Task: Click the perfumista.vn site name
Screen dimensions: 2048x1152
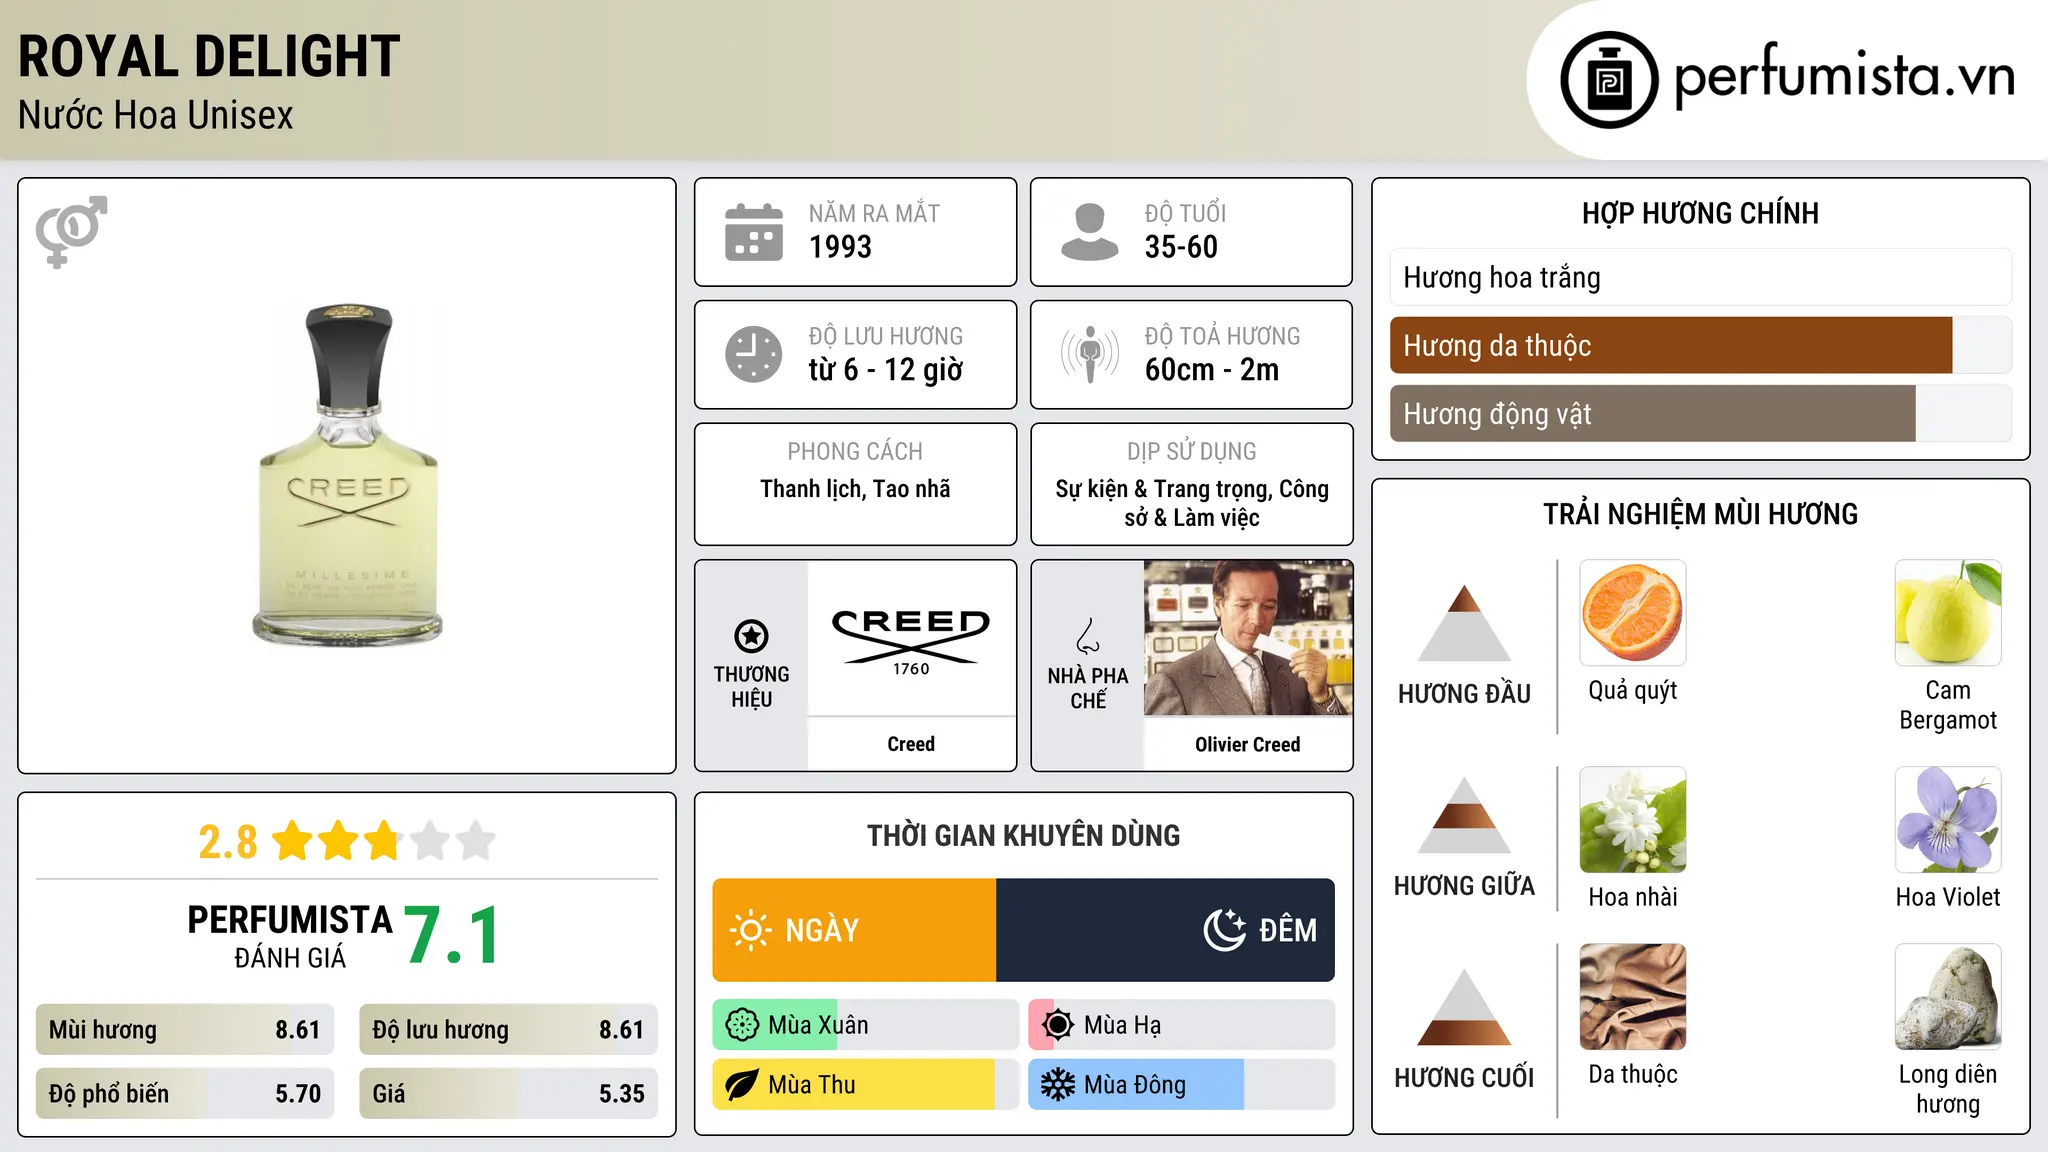Action: (x=1844, y=76)
